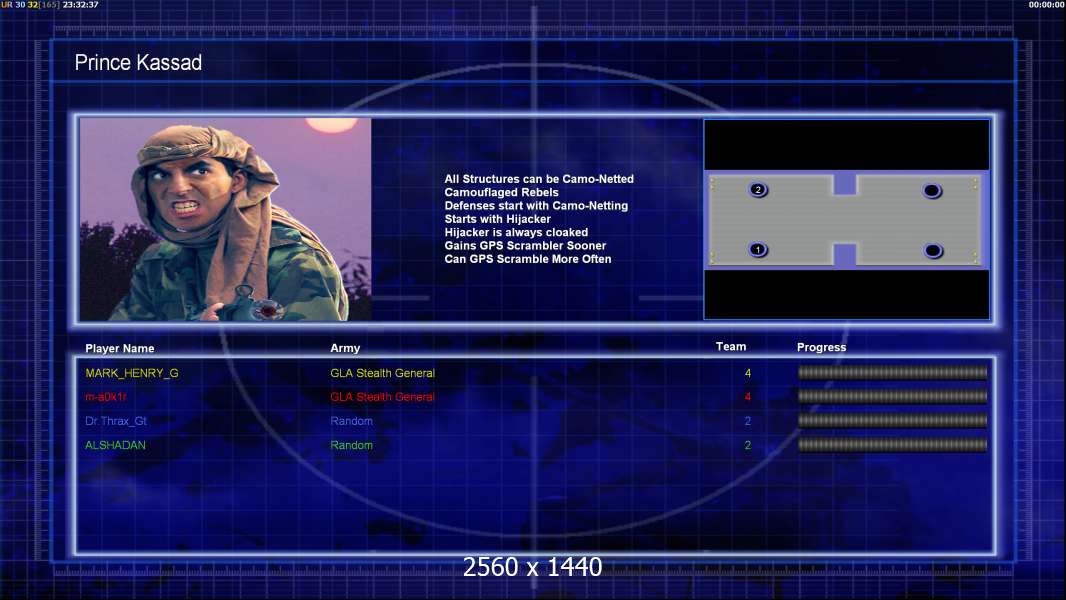Click the Prince Kassad title text
Viewport: 1066px width, 600px height.
coord(138,63)
